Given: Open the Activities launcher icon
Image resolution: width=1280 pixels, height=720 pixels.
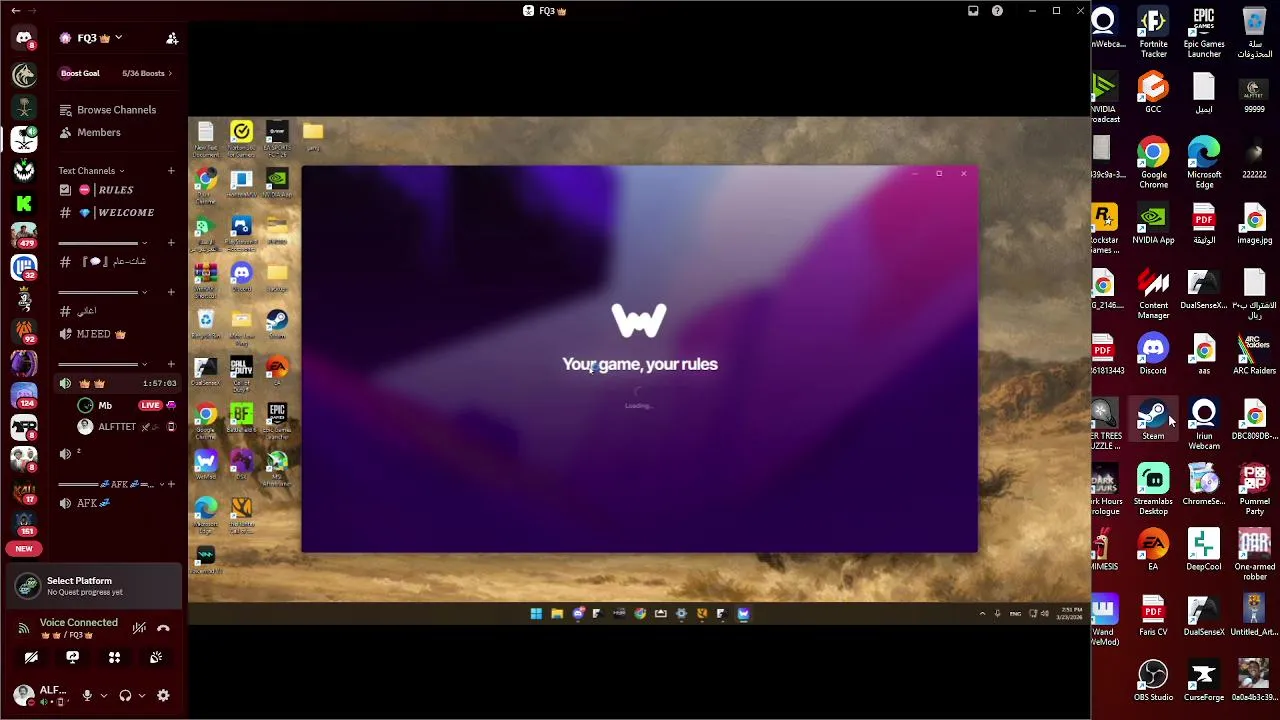Looking at the screenshot, I should click(114, 657).
